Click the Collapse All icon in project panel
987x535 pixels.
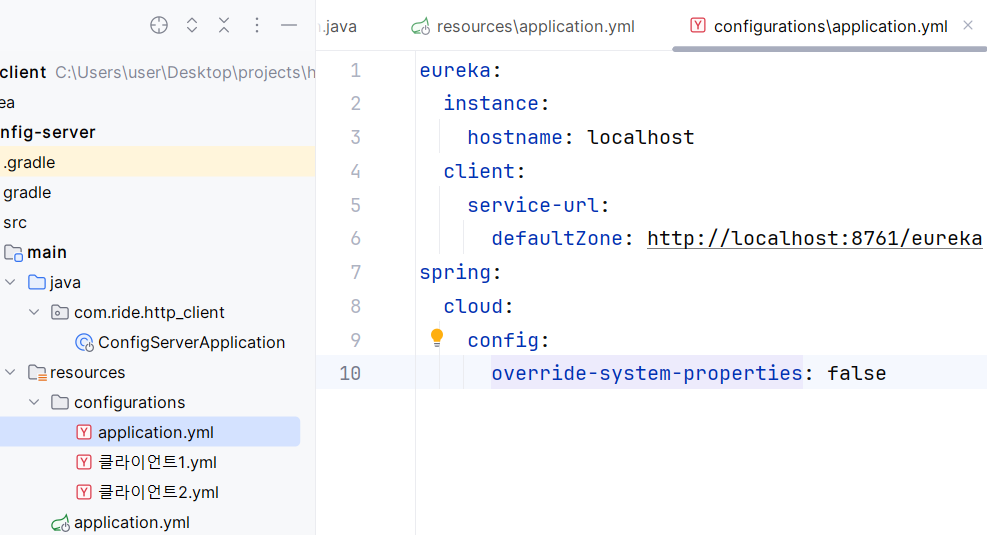(x=224, y=25)
